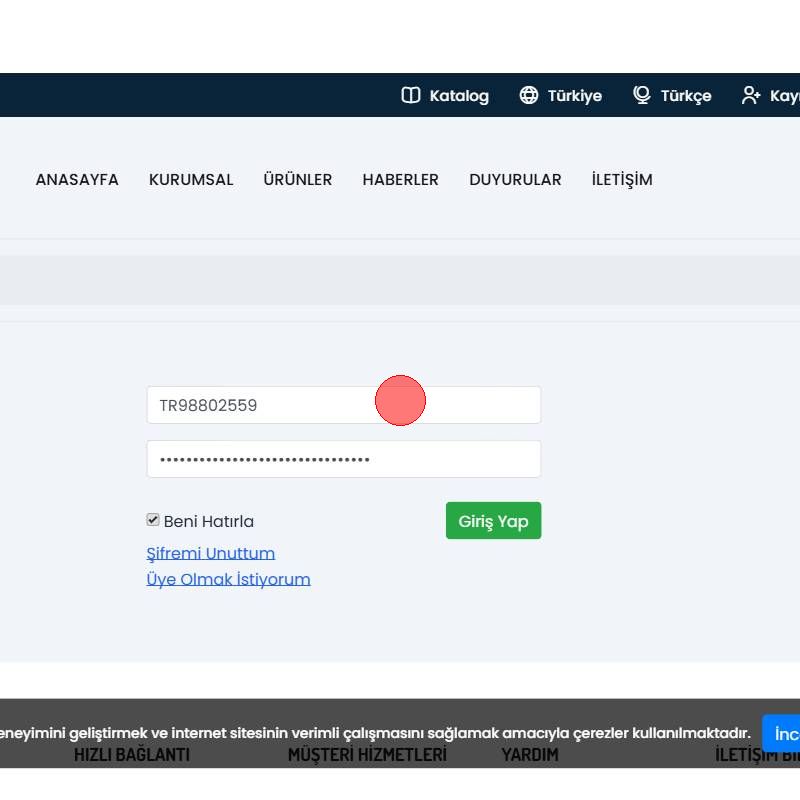Screen dimensions: 800x800
Task: Open the Türkiye country selector label
Action: (x=574, y=96)
